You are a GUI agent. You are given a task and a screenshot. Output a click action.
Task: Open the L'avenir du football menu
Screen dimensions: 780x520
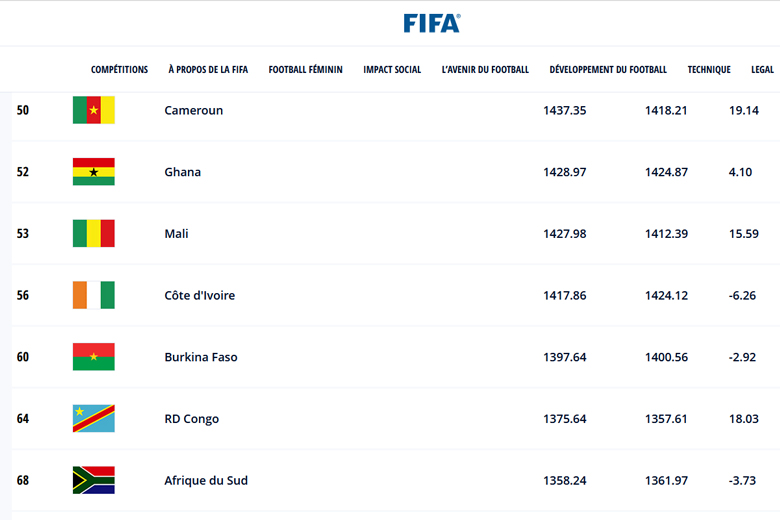coord(485,70)
